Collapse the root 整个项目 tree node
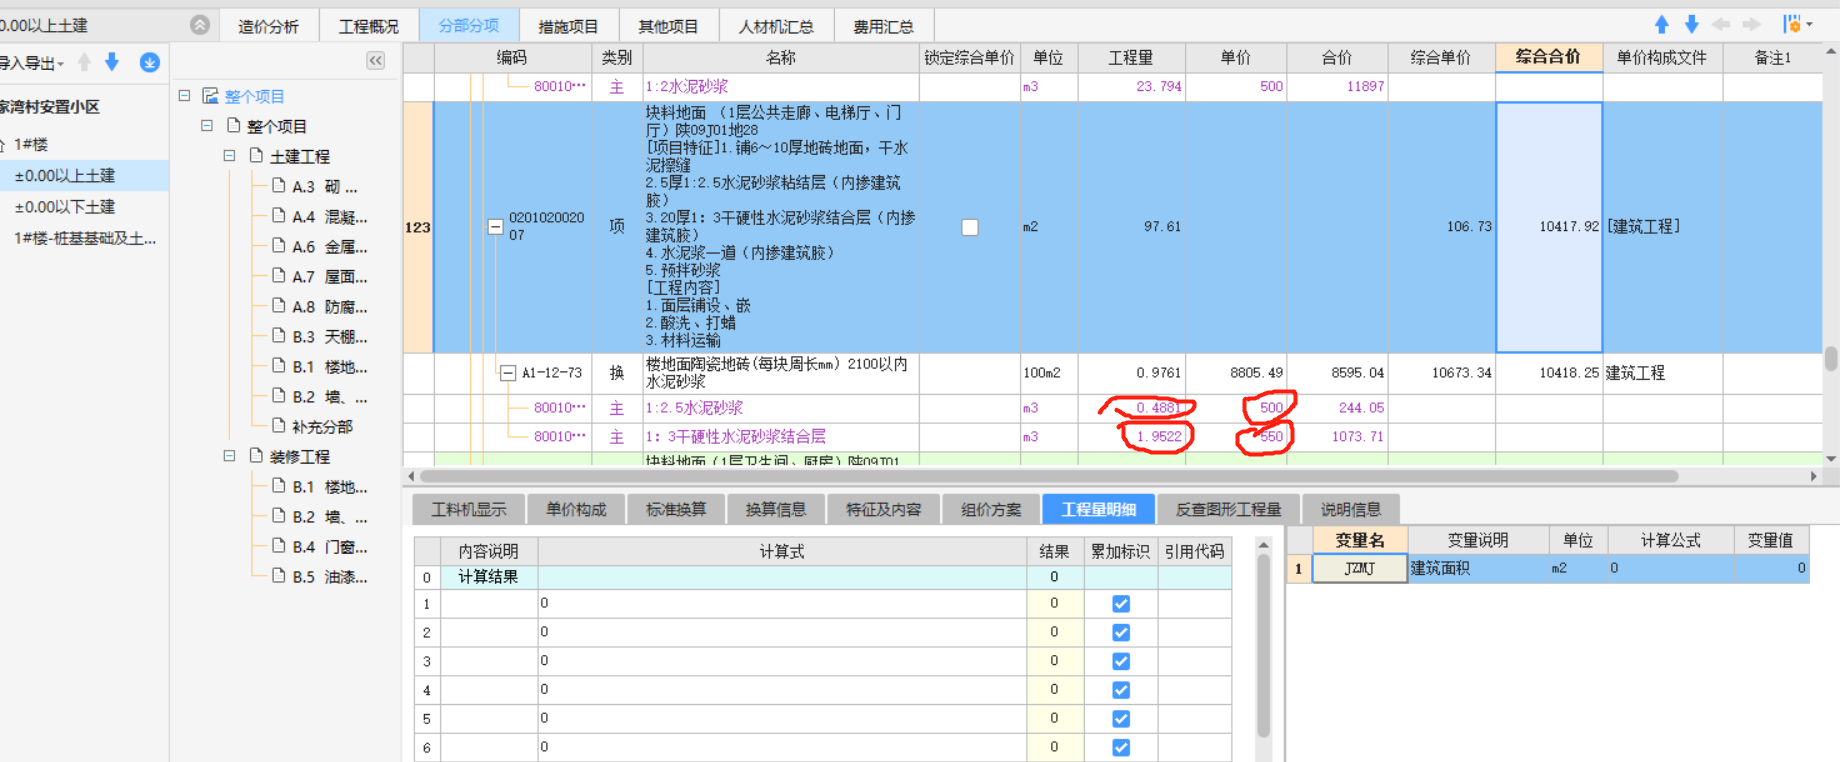Screen dimensions: 1840x762 [x=184, y=96]
